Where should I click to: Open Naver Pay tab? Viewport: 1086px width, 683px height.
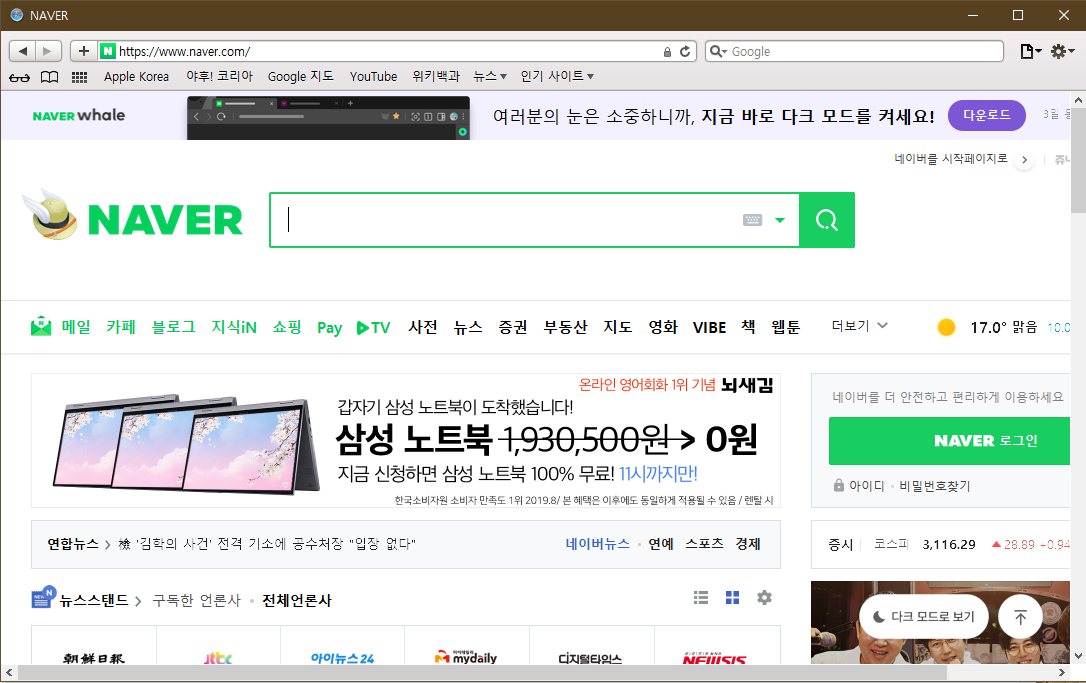330,328
